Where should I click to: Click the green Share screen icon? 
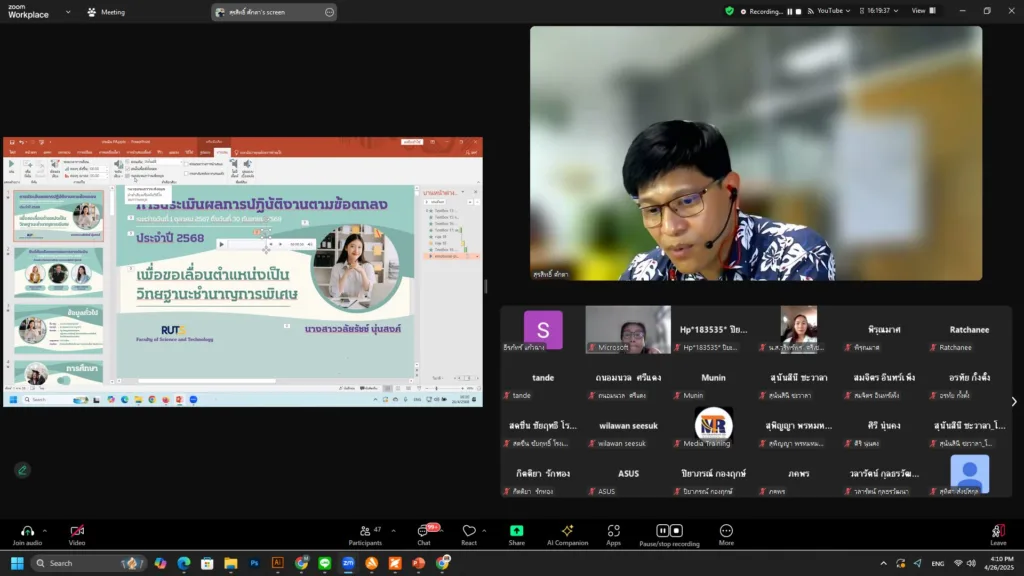click(x=516, y=531)
